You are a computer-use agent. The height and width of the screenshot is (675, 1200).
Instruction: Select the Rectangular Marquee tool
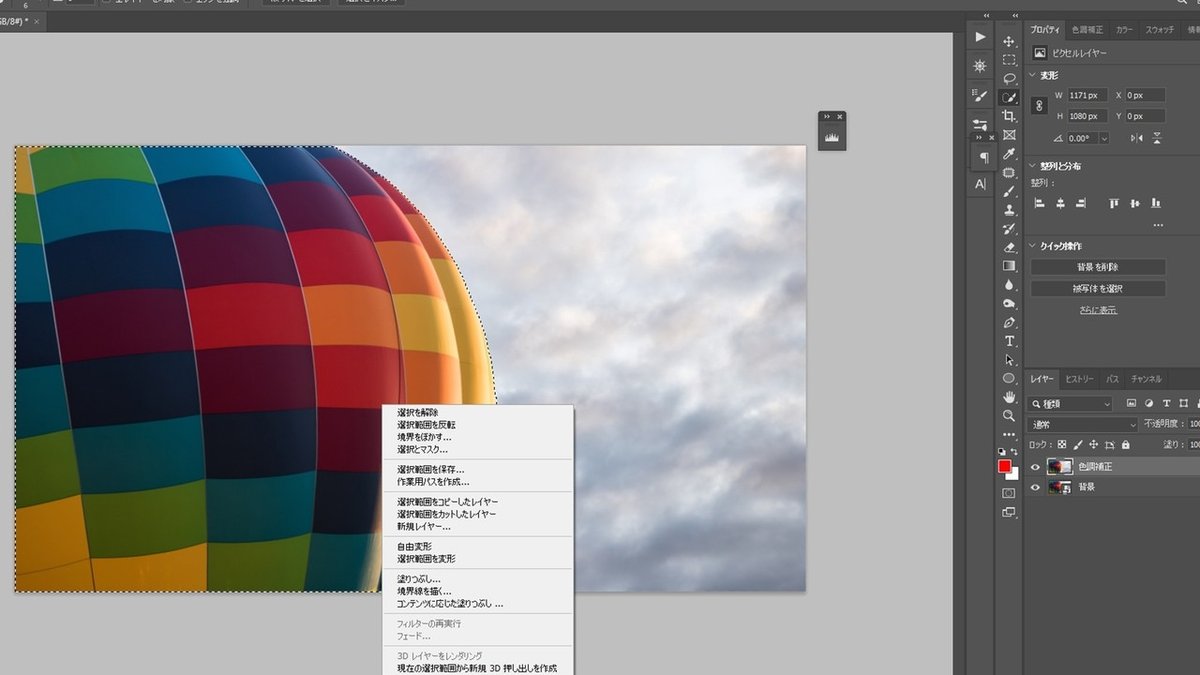tap(1009, 60)
